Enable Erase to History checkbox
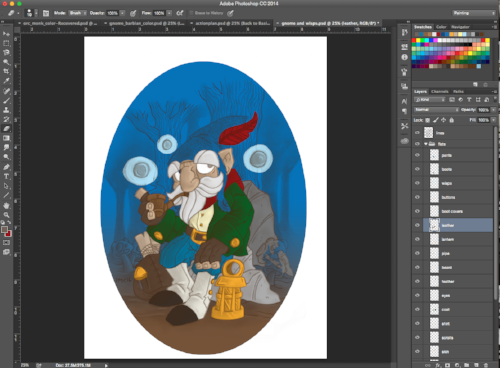This screenshot has width=500, height=368. point(191,13)
